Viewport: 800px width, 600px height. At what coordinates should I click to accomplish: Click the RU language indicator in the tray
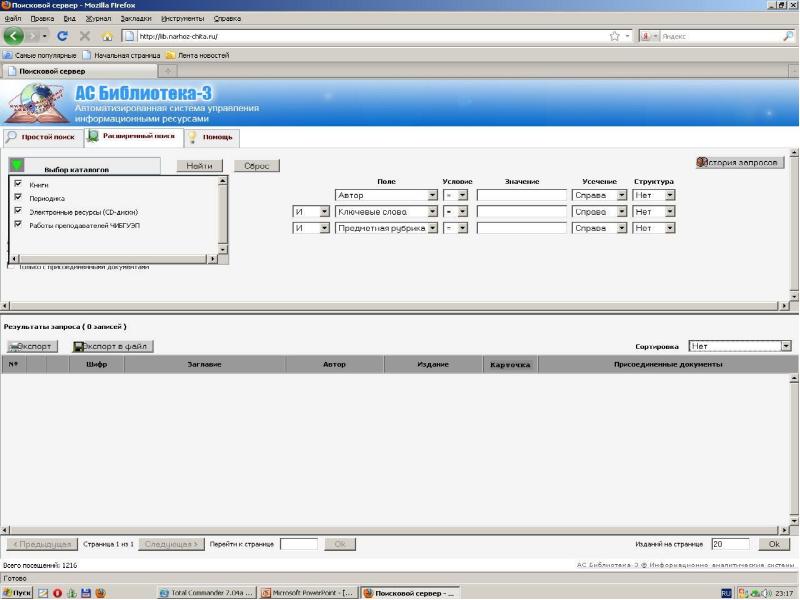click(x=726, y=593)
